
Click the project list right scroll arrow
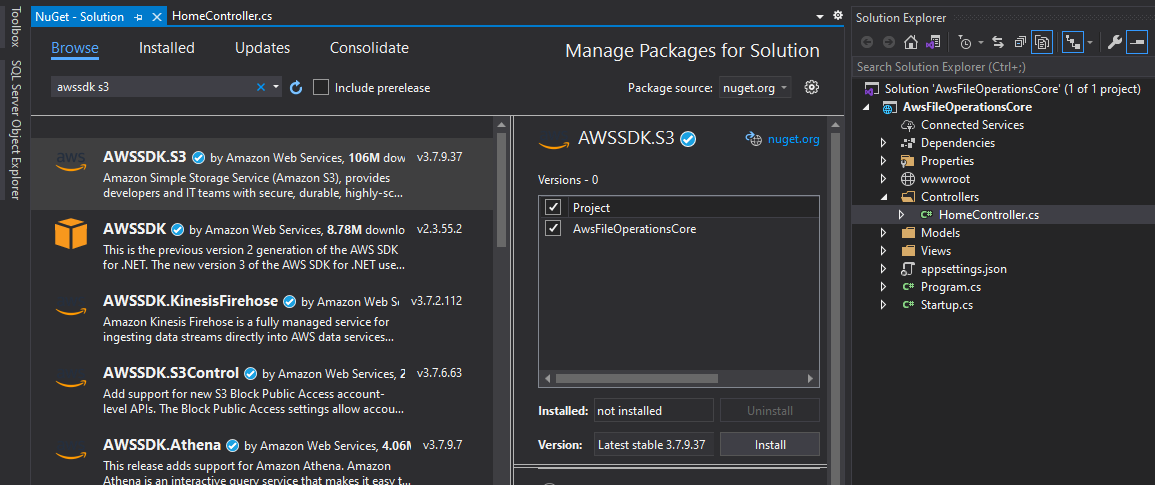coord(811,378)
